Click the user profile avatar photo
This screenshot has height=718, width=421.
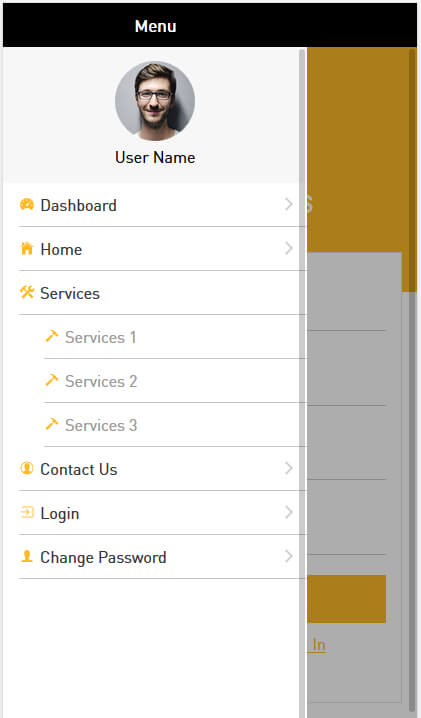155,101
